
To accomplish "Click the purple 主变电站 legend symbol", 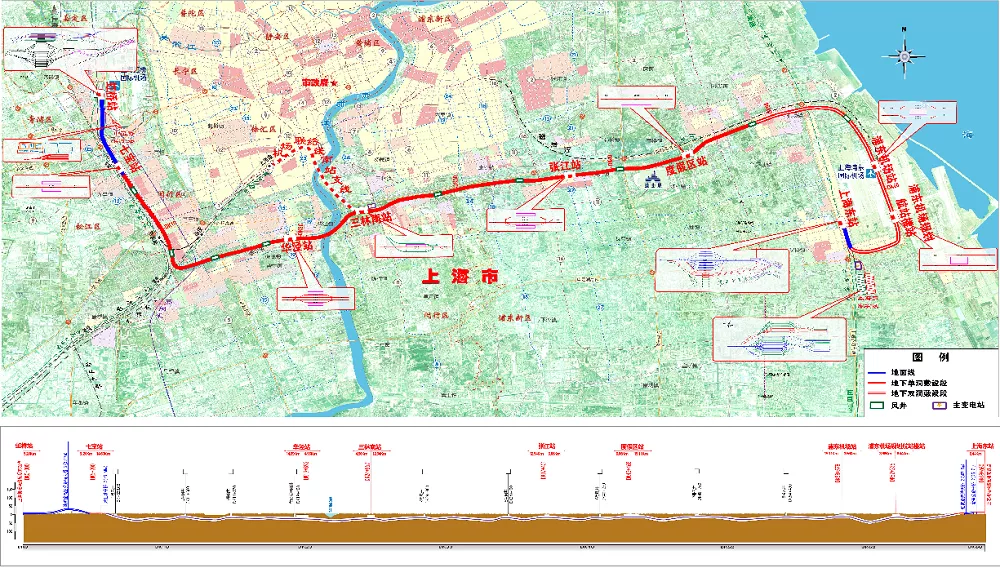I will tap(940, 405).
